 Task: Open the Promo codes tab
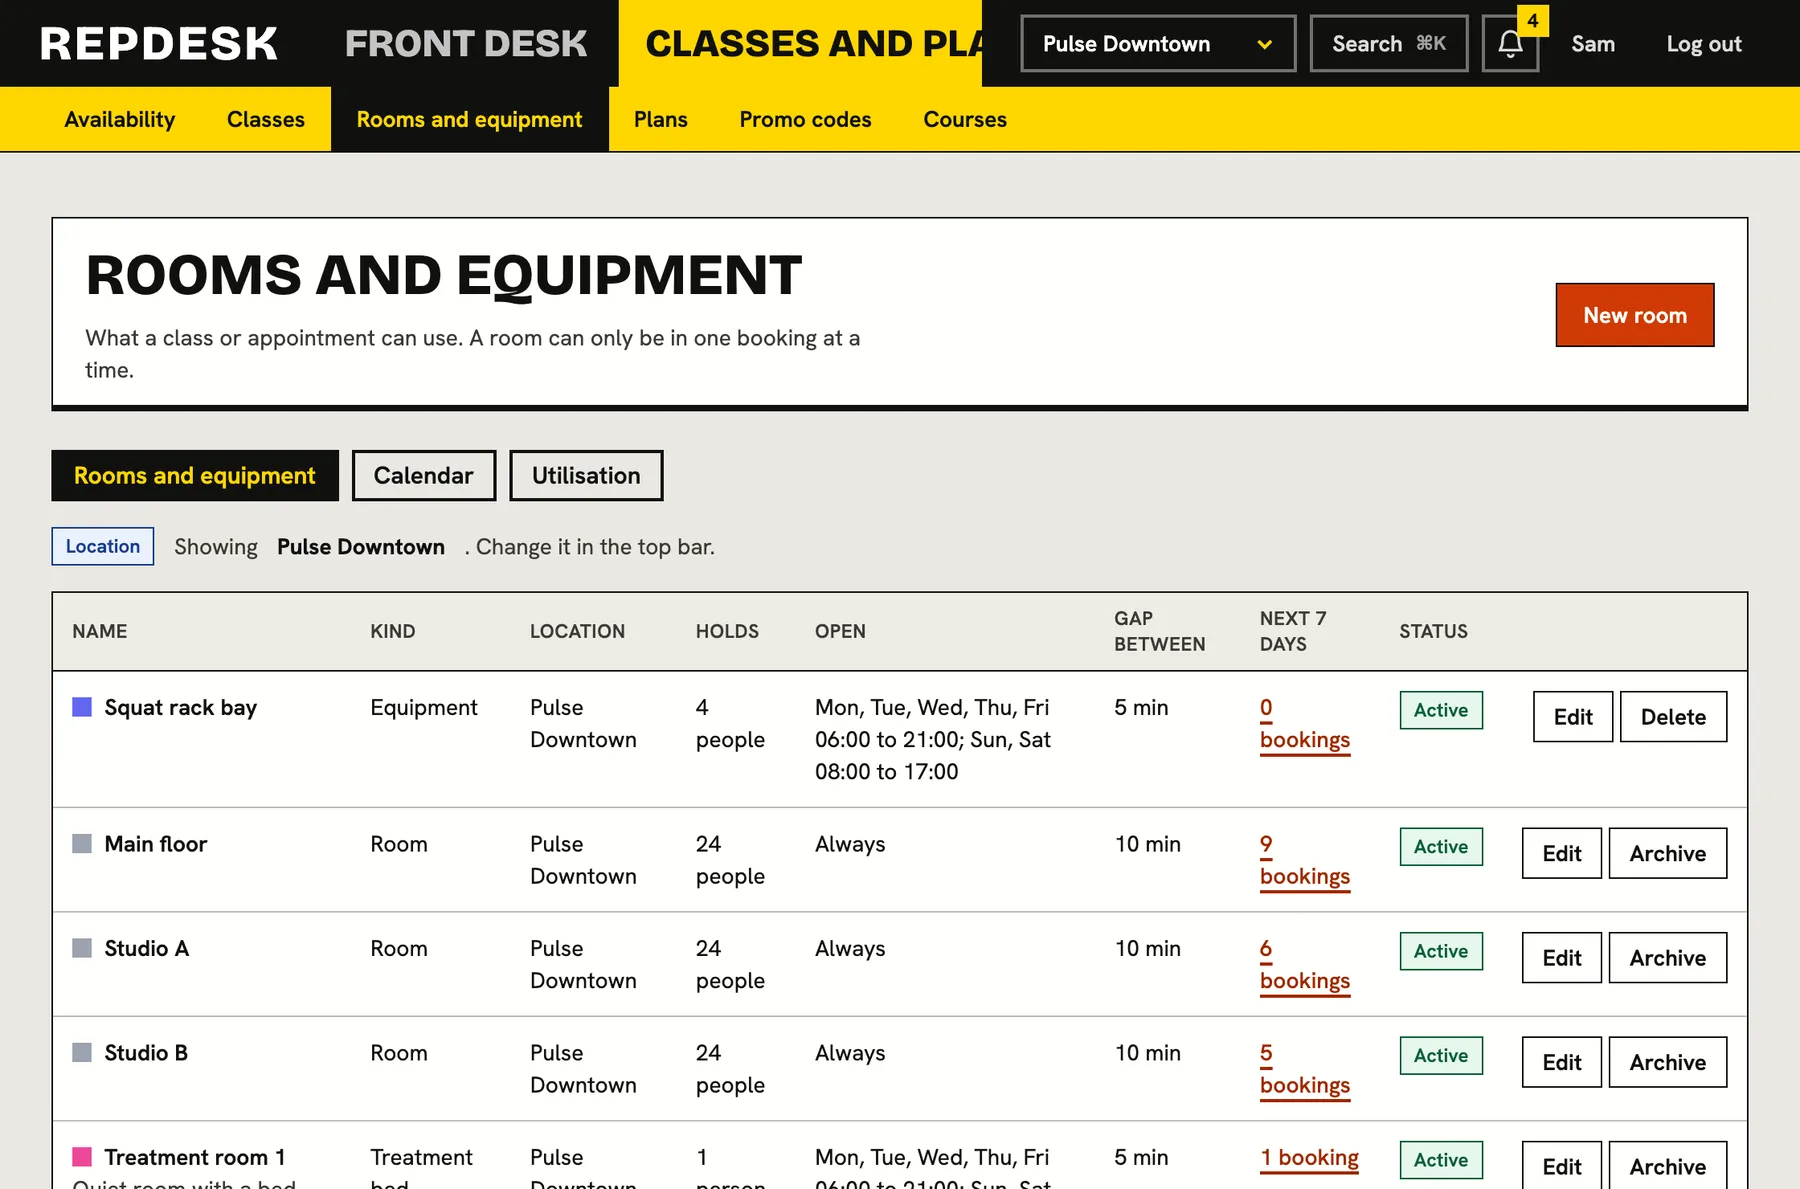click(x=806, y=119)
